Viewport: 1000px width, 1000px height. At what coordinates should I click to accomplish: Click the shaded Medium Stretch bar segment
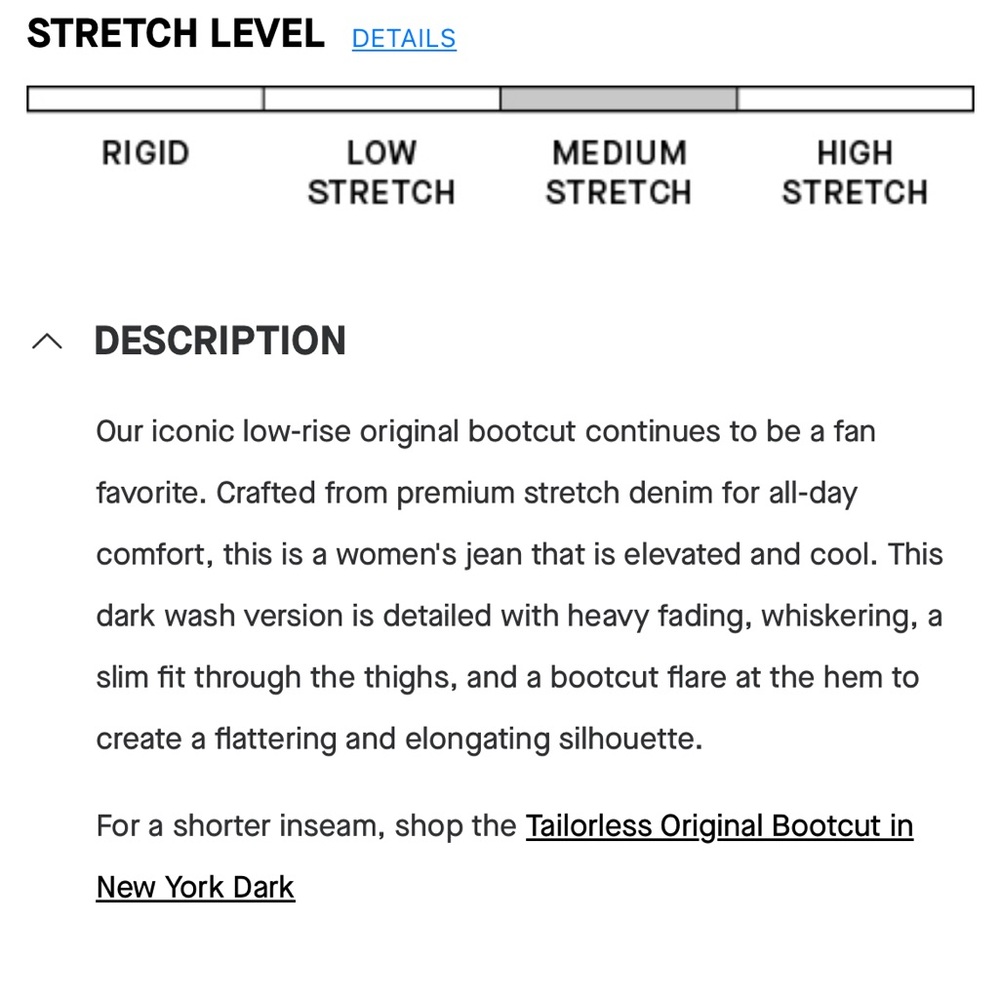pos(619,99)
